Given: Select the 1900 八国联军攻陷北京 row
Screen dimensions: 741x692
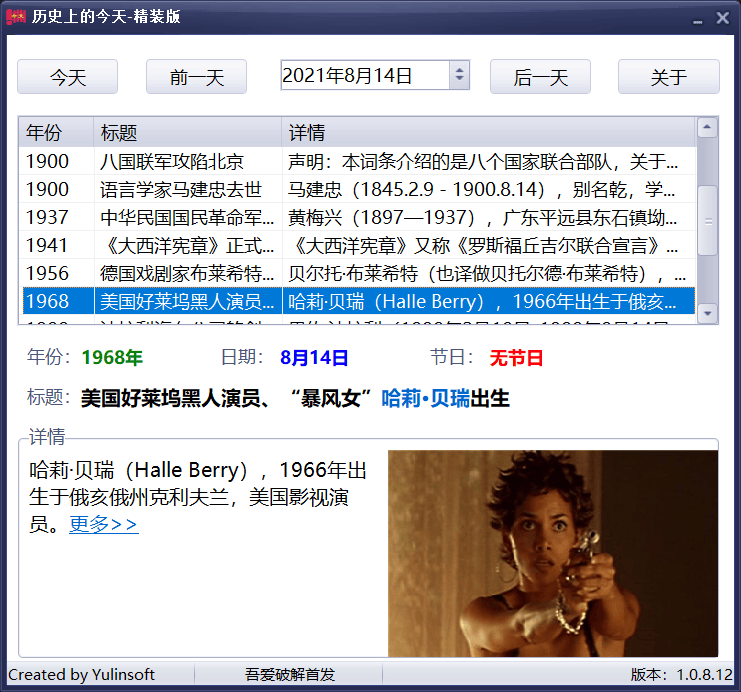Looking at the screenshot, I should coord(187,161).
